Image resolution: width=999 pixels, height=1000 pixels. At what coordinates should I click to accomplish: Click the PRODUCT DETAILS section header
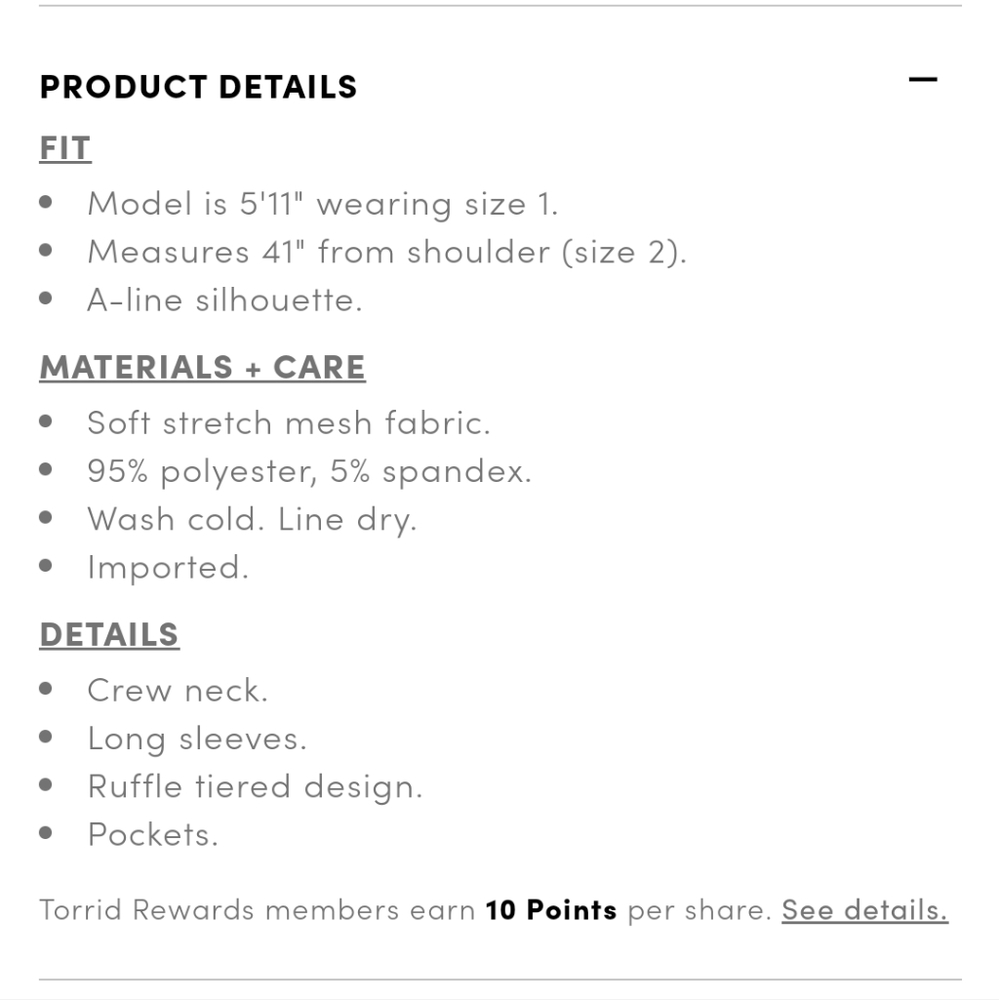point(198,87)
